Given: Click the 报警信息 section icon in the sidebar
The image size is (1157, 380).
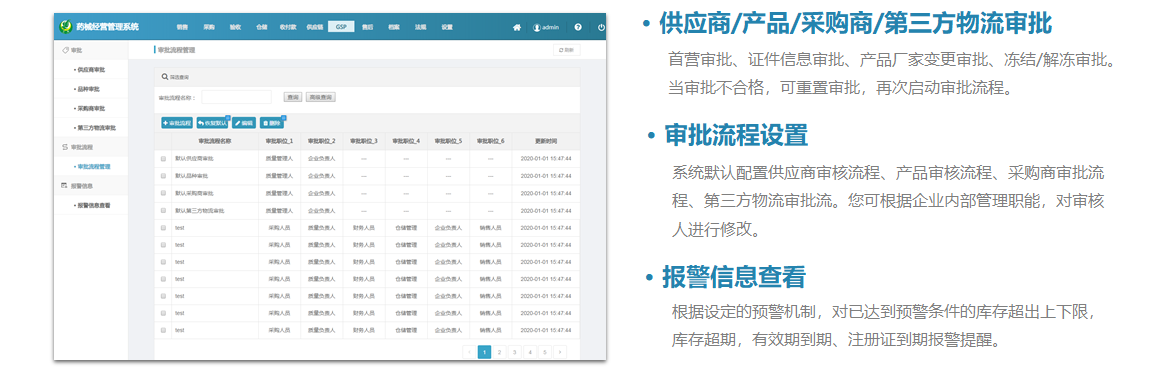Looking at the screenshot, I should point(65,185).
